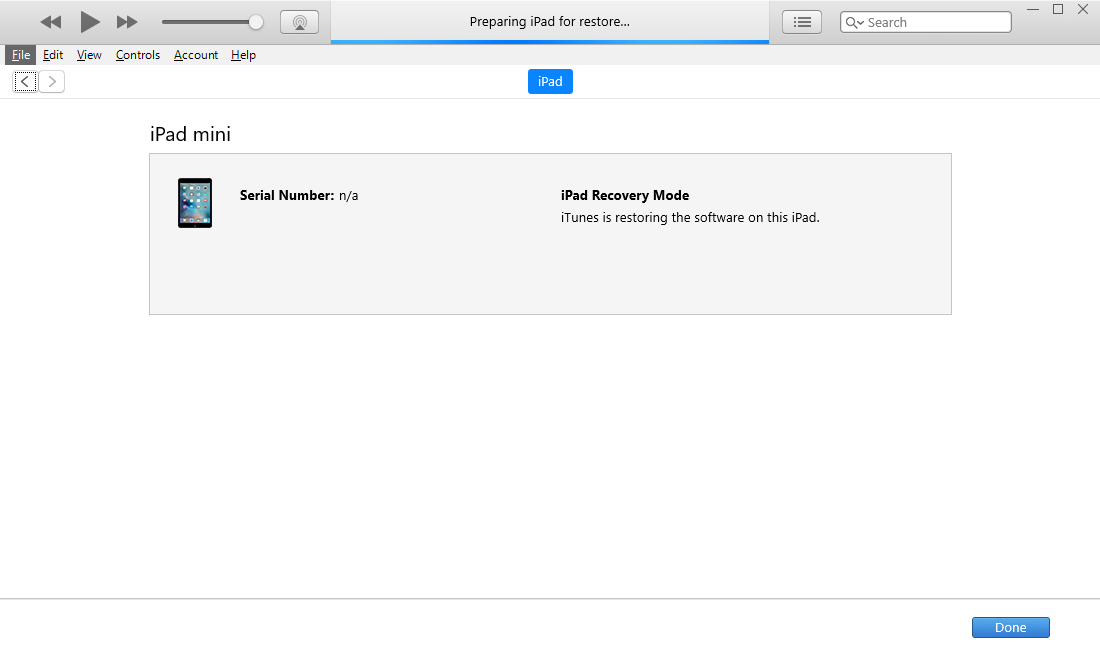Click the Done button
This screenshot has height=655, width=1100.
coord(1010,628)
